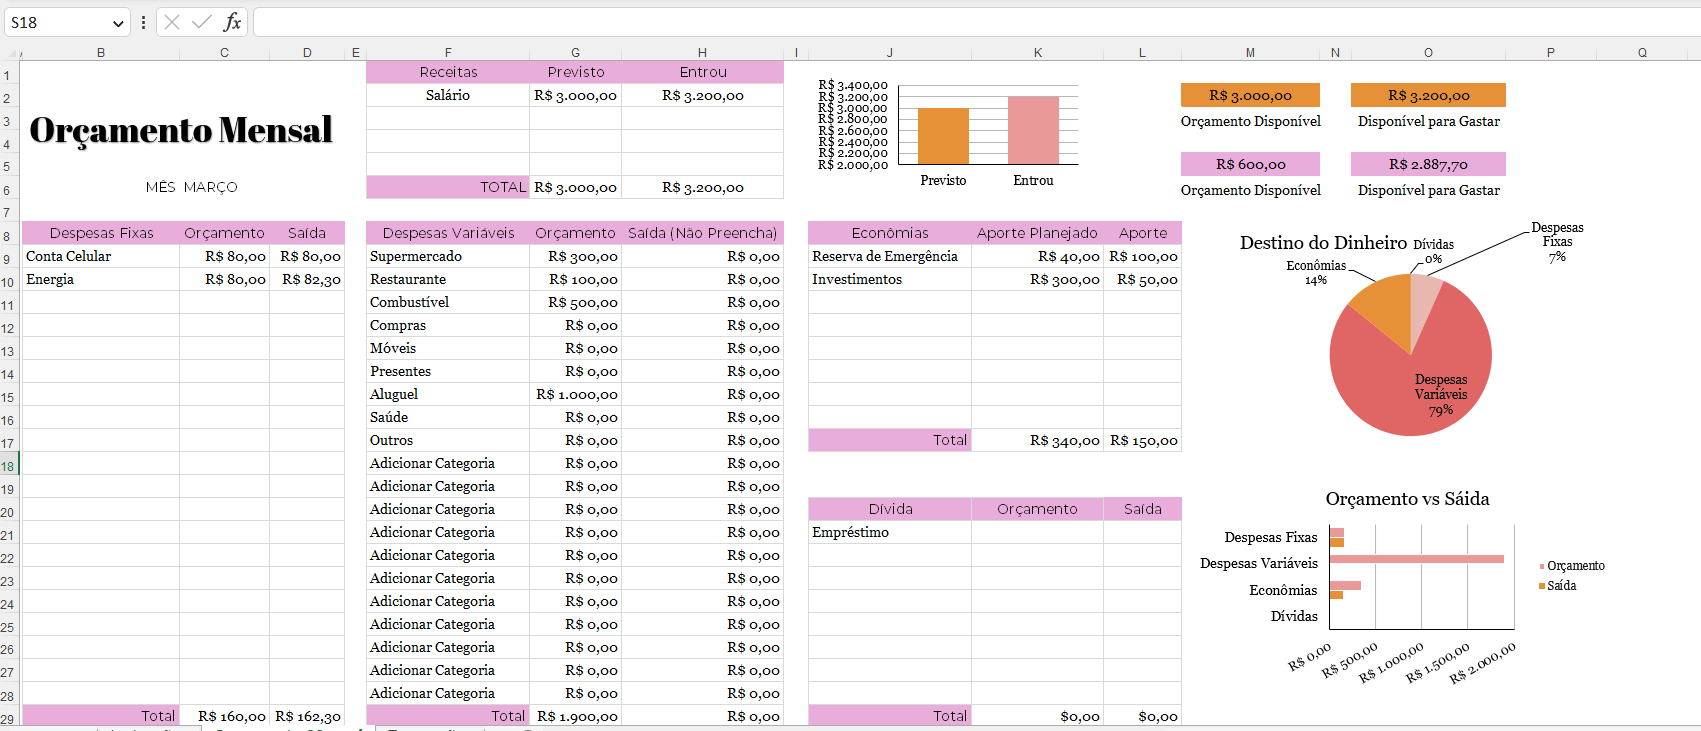Select the Conta Celular cell
The image size is (1701, 731).
pos(101,256)
